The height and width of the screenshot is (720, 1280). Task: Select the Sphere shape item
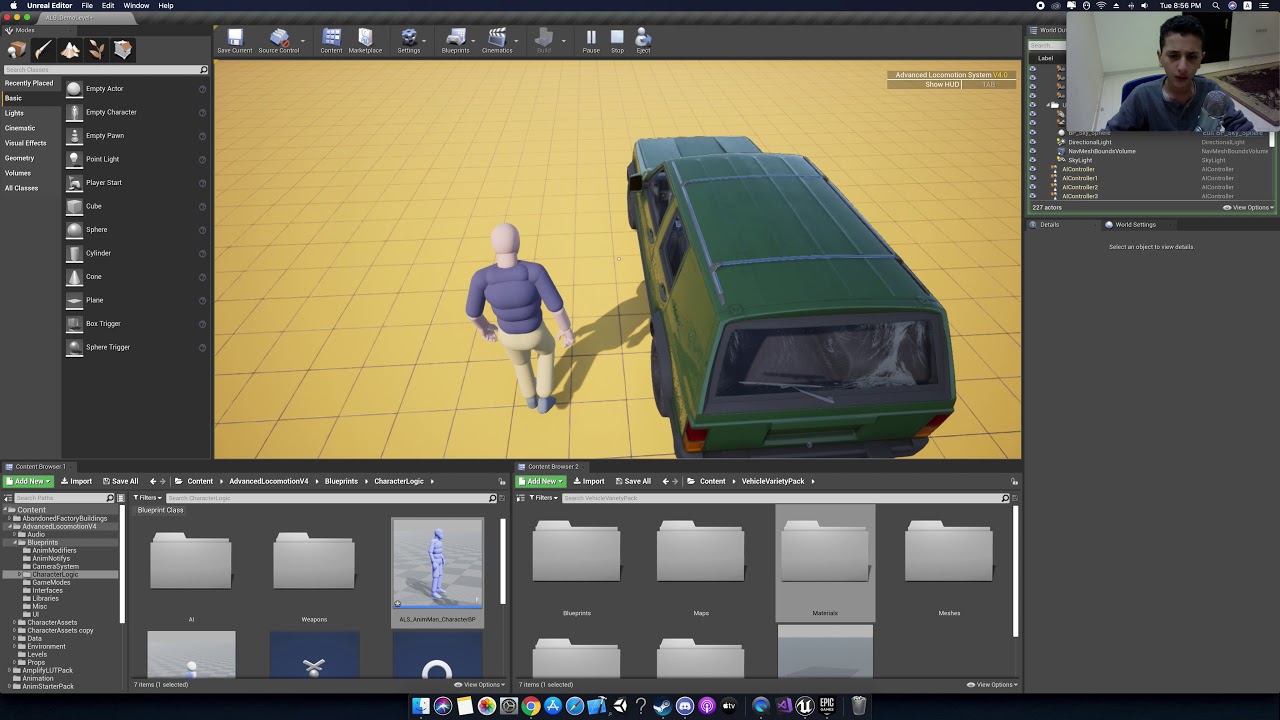(135, 230)
